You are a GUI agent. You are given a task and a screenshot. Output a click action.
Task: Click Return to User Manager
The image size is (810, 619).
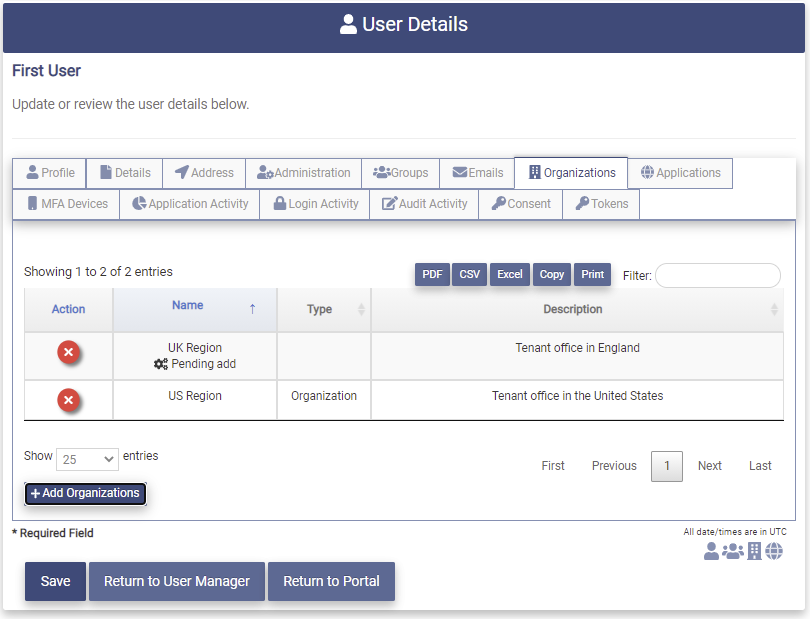tap(177, 581)
